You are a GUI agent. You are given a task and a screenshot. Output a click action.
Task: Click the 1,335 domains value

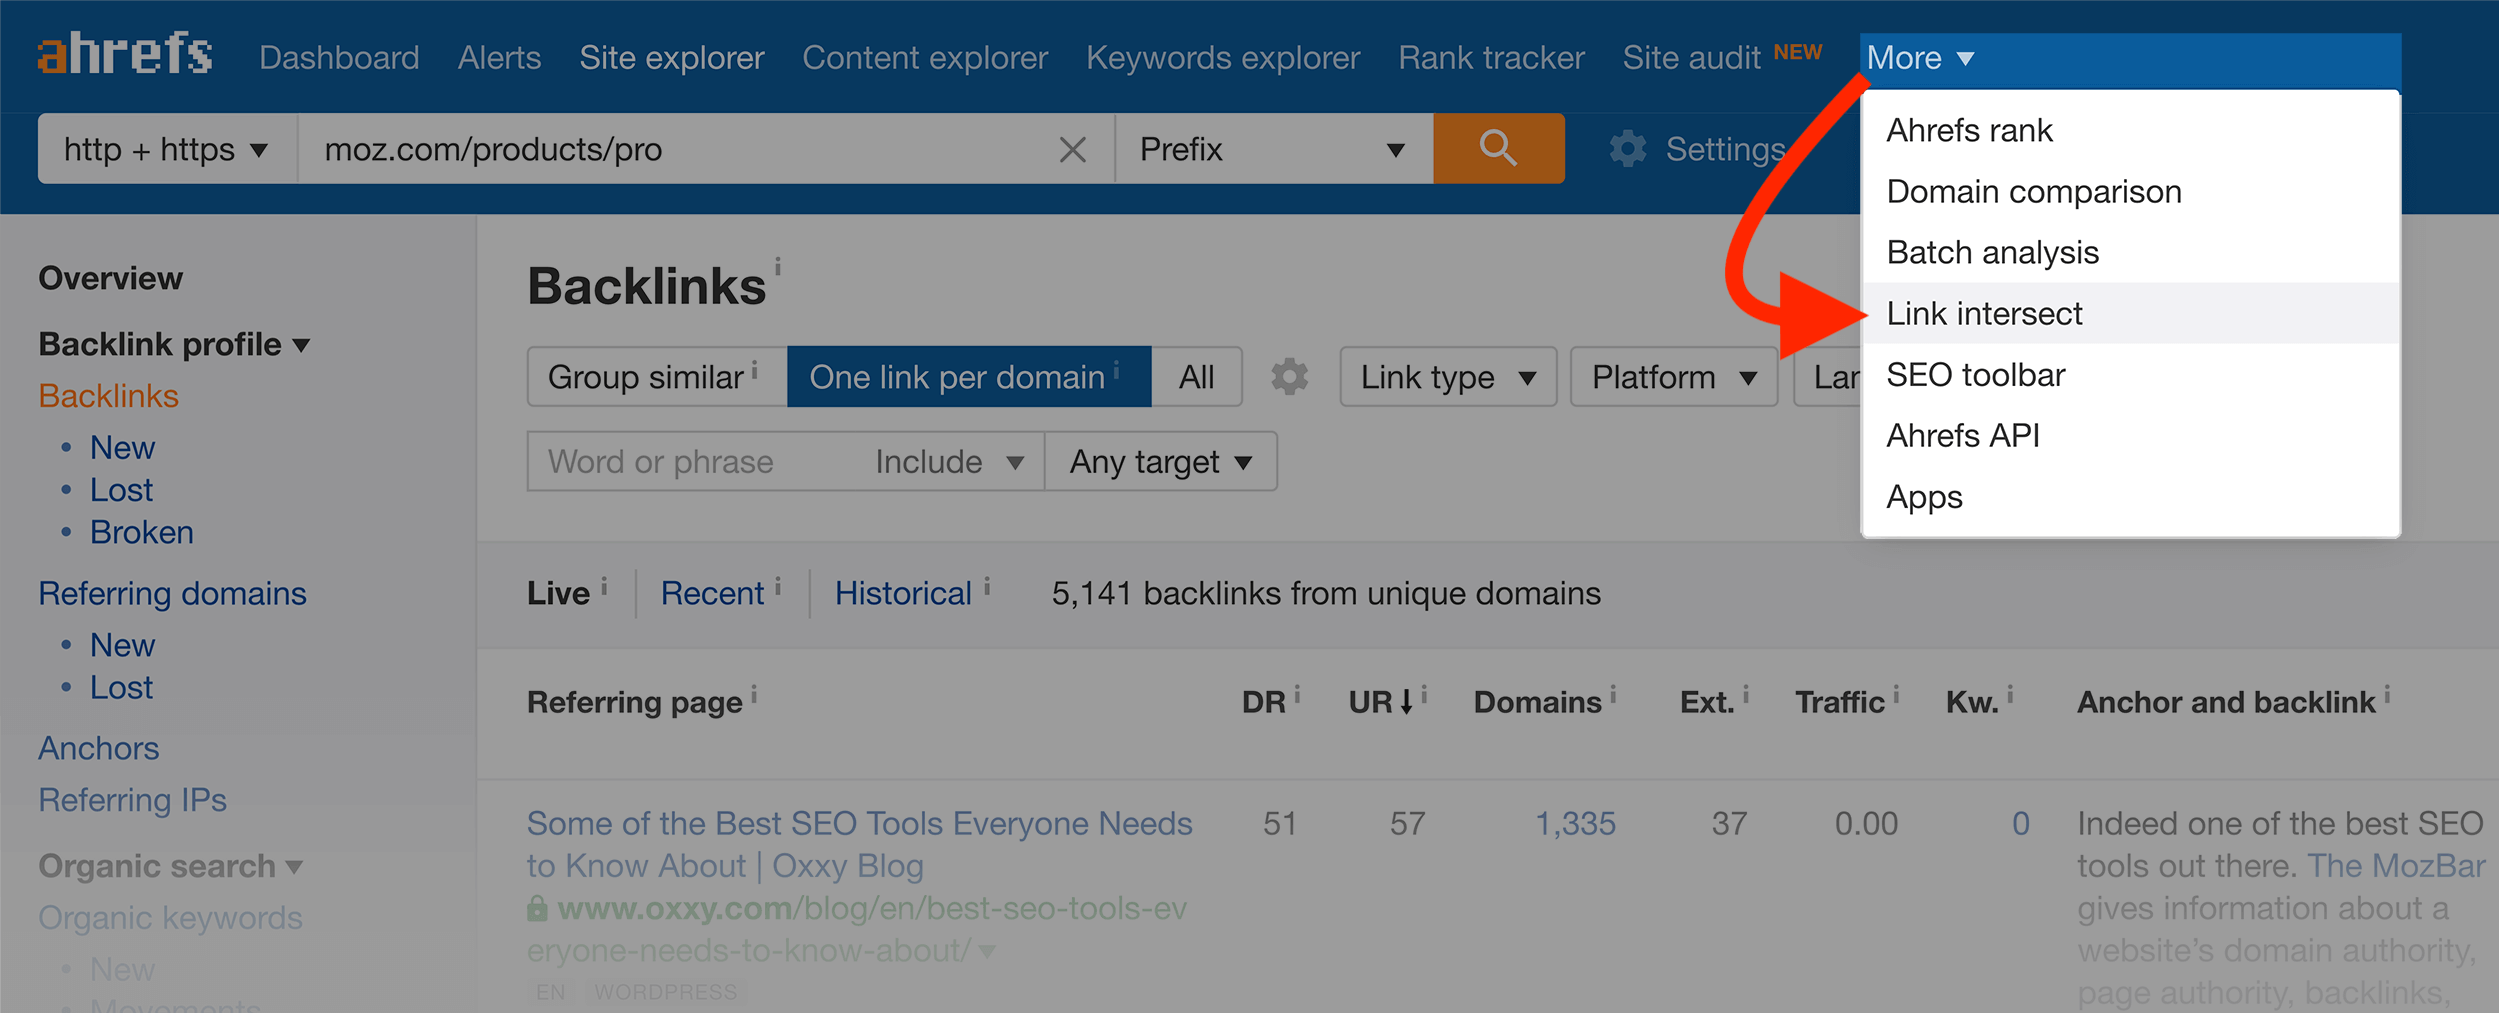1575,824
